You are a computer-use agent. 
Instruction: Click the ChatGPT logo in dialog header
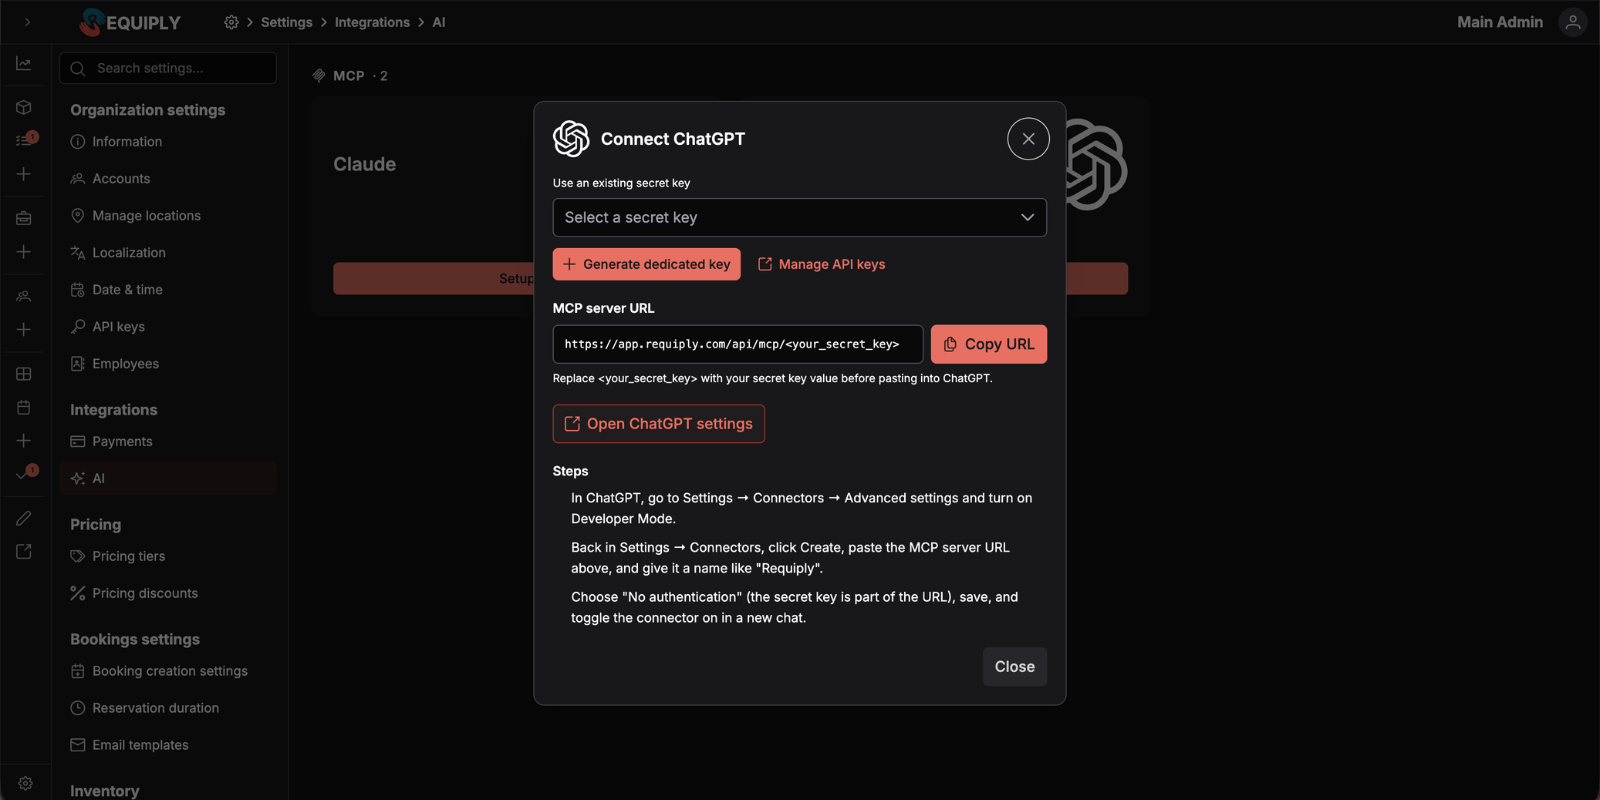tap(571, 139)
